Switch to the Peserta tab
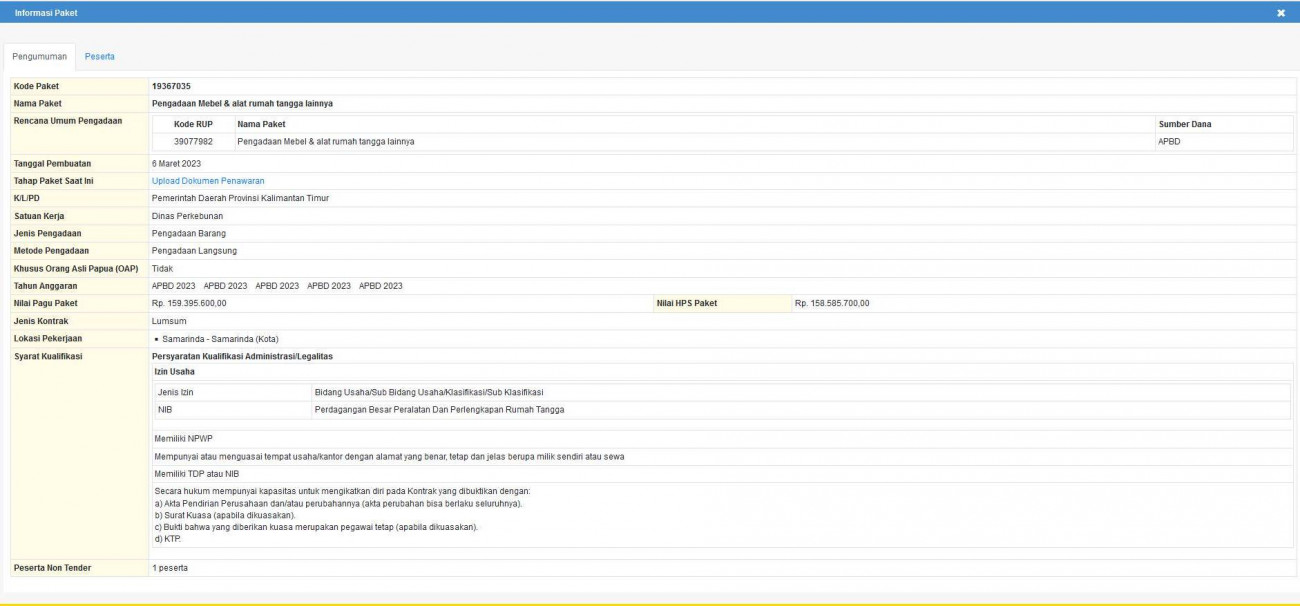 (99, 56)
